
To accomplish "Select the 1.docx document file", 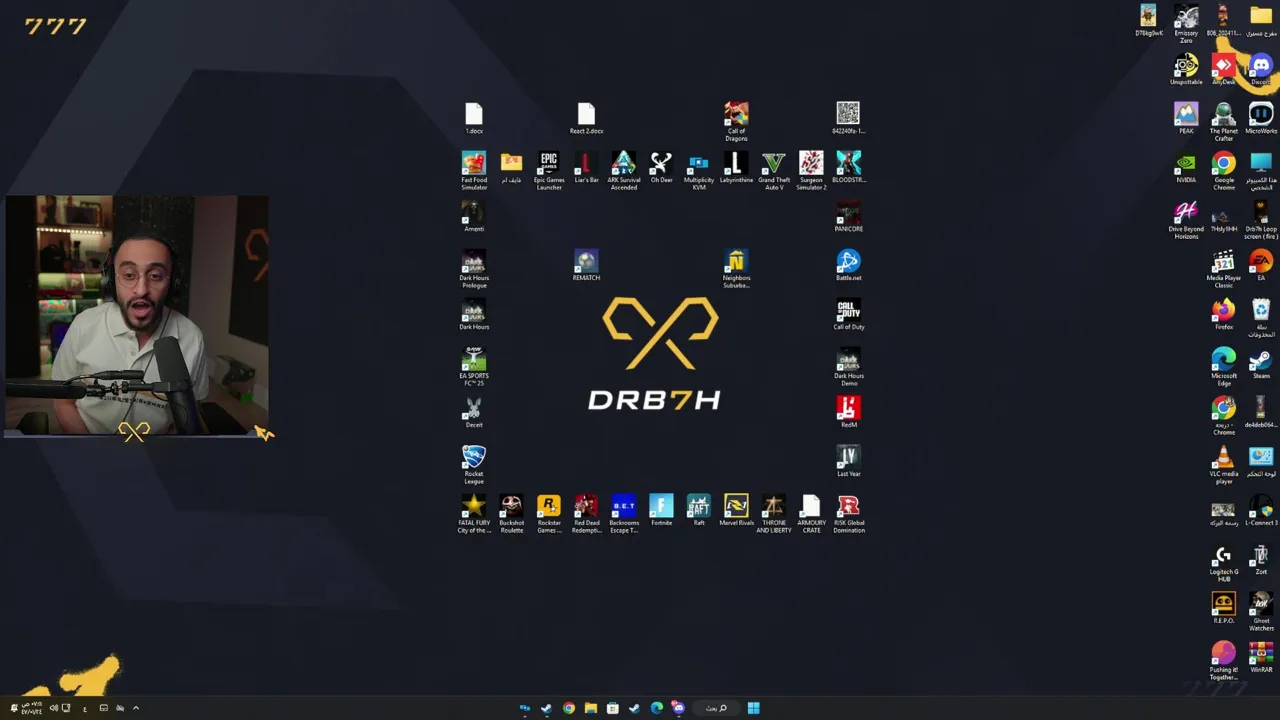I will coord(474,119).
